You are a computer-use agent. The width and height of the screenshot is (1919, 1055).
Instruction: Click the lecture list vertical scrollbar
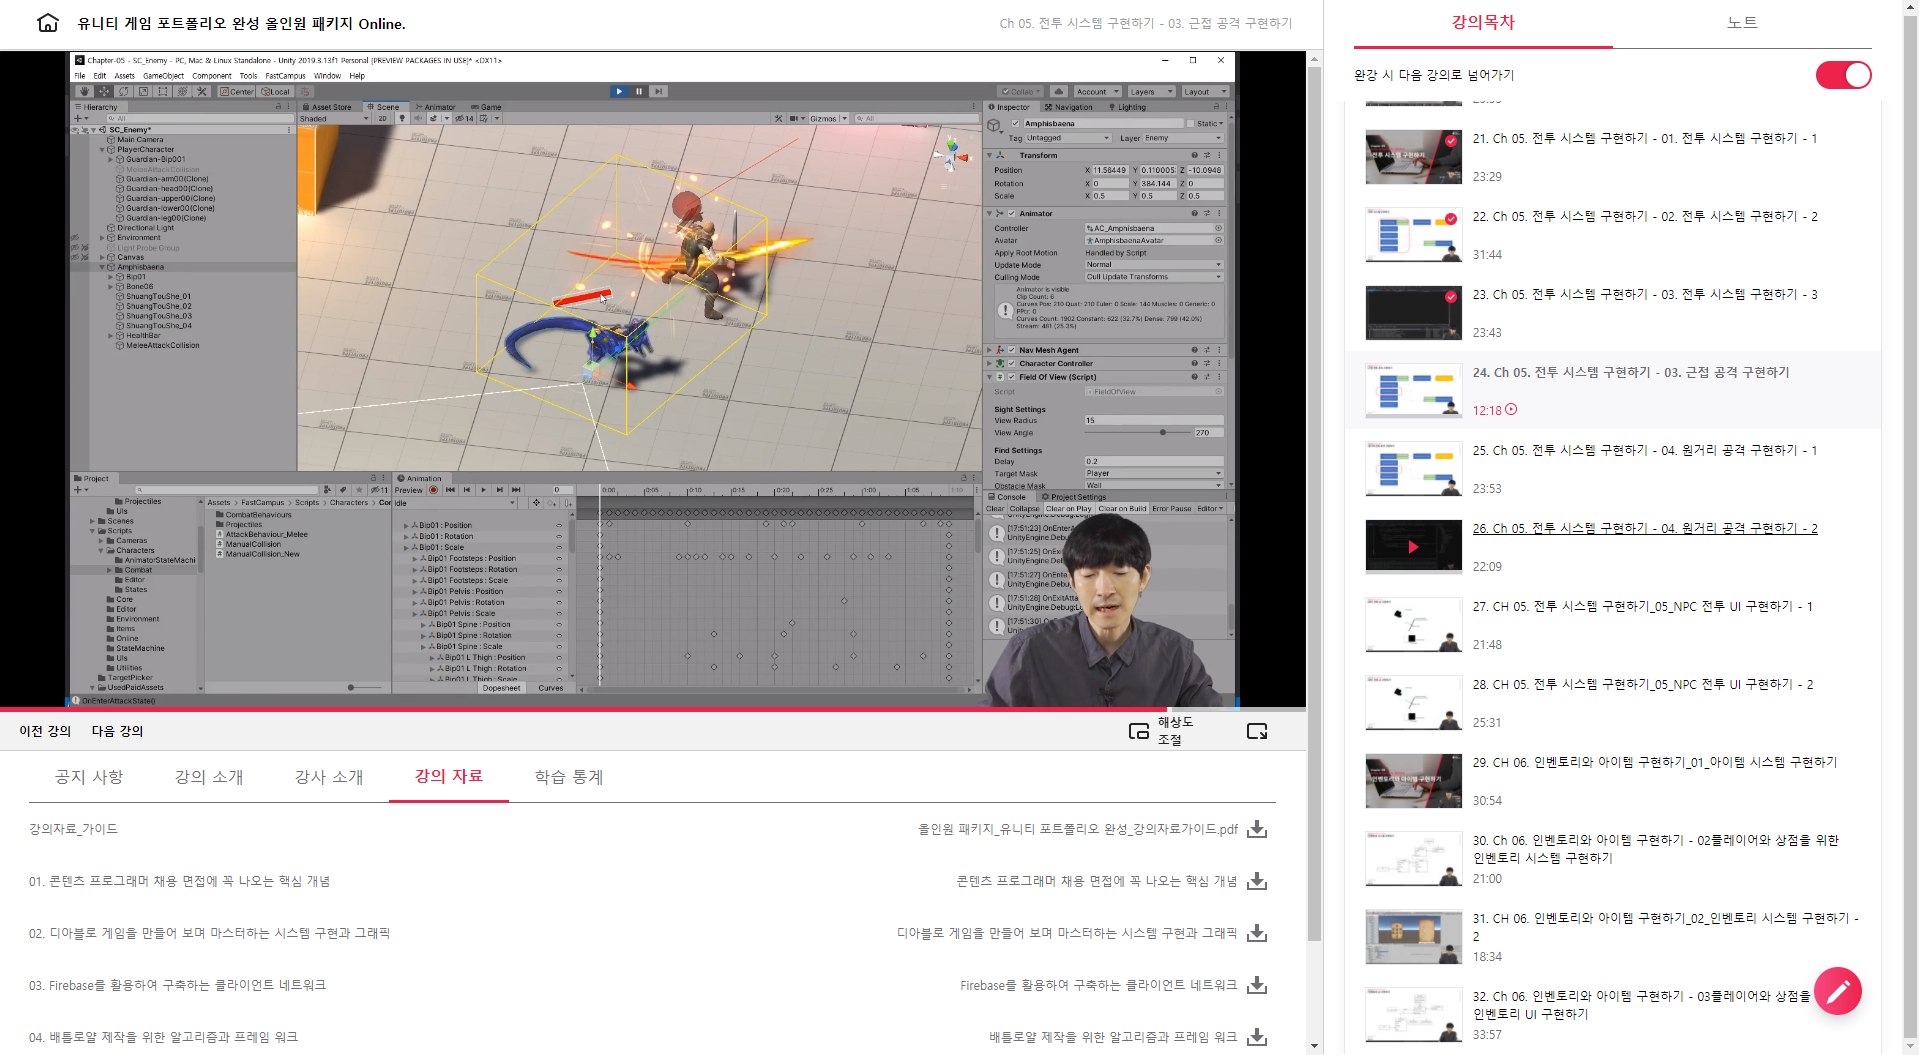click(1910, 527)
